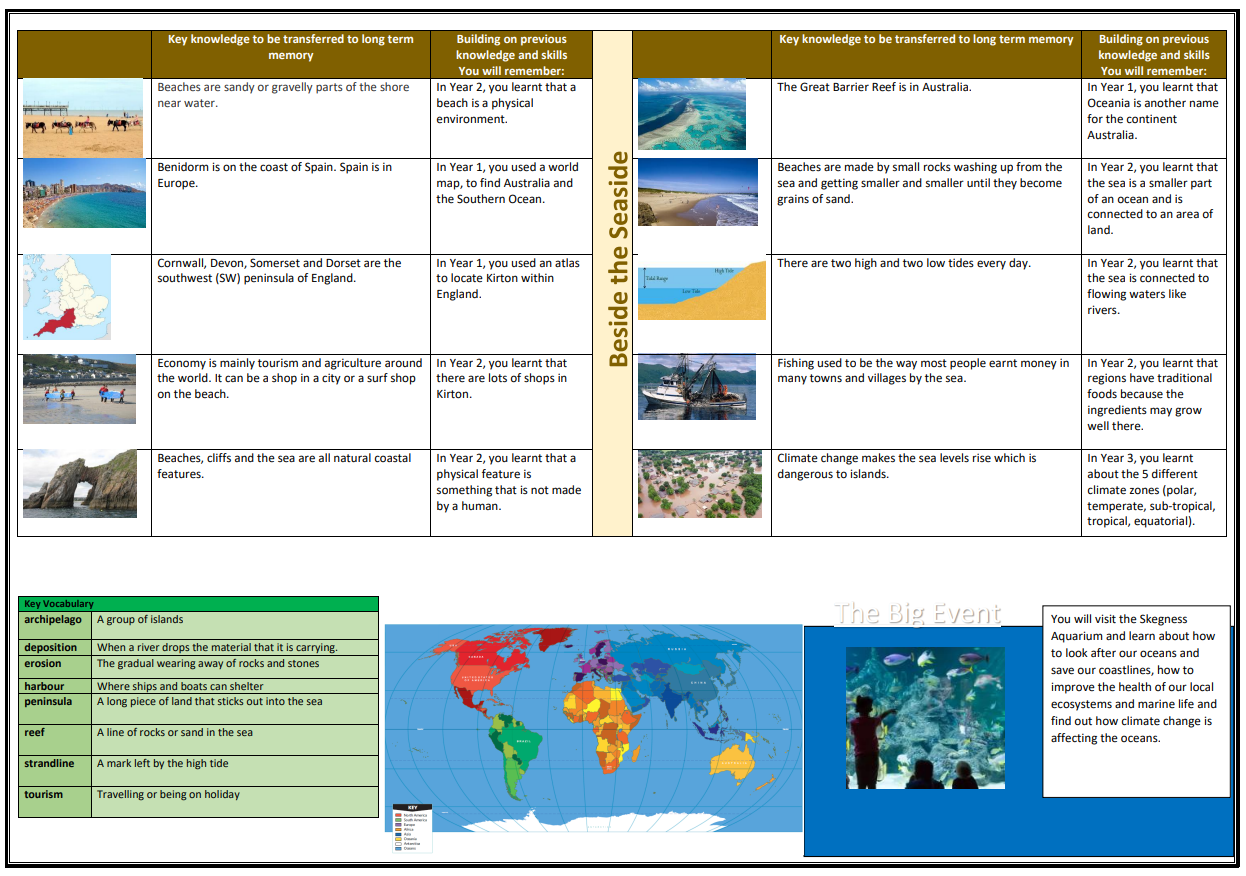
Task: Click the England map with red peninsula
Action: point(67,297)
